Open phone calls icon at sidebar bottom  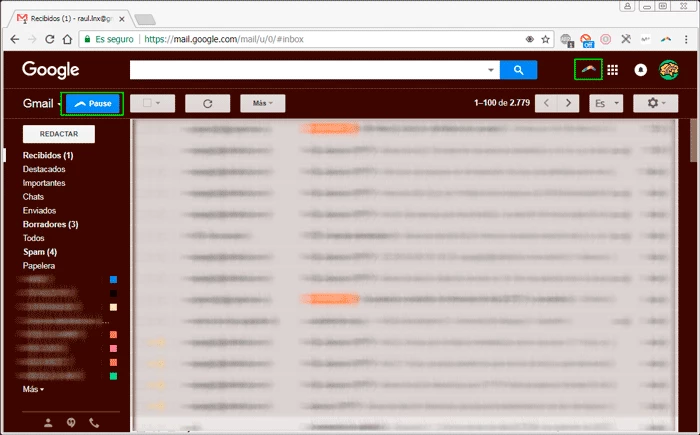coord(94,422)
